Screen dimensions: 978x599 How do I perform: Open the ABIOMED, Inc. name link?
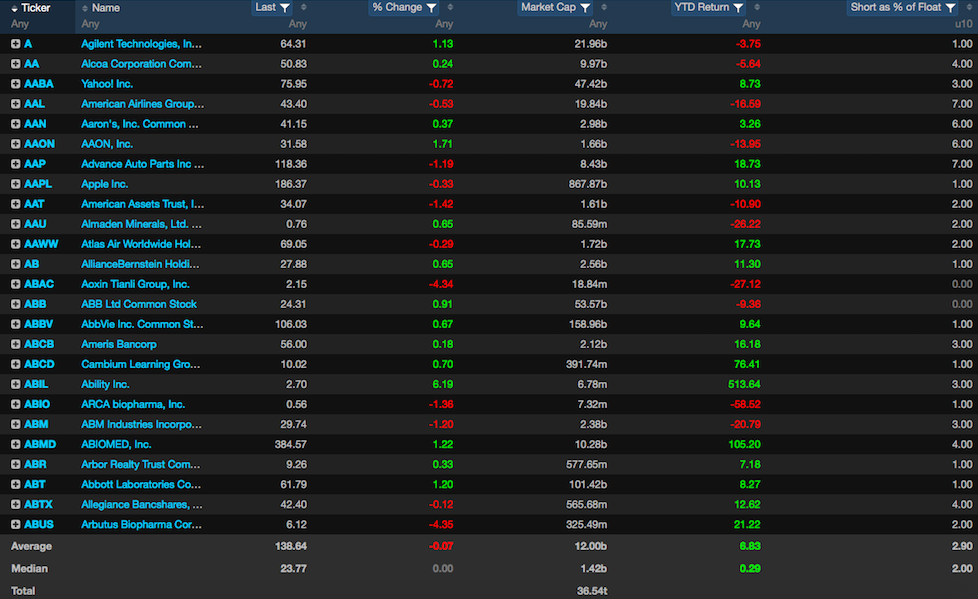pyautogui.click(x=117, y=444)
